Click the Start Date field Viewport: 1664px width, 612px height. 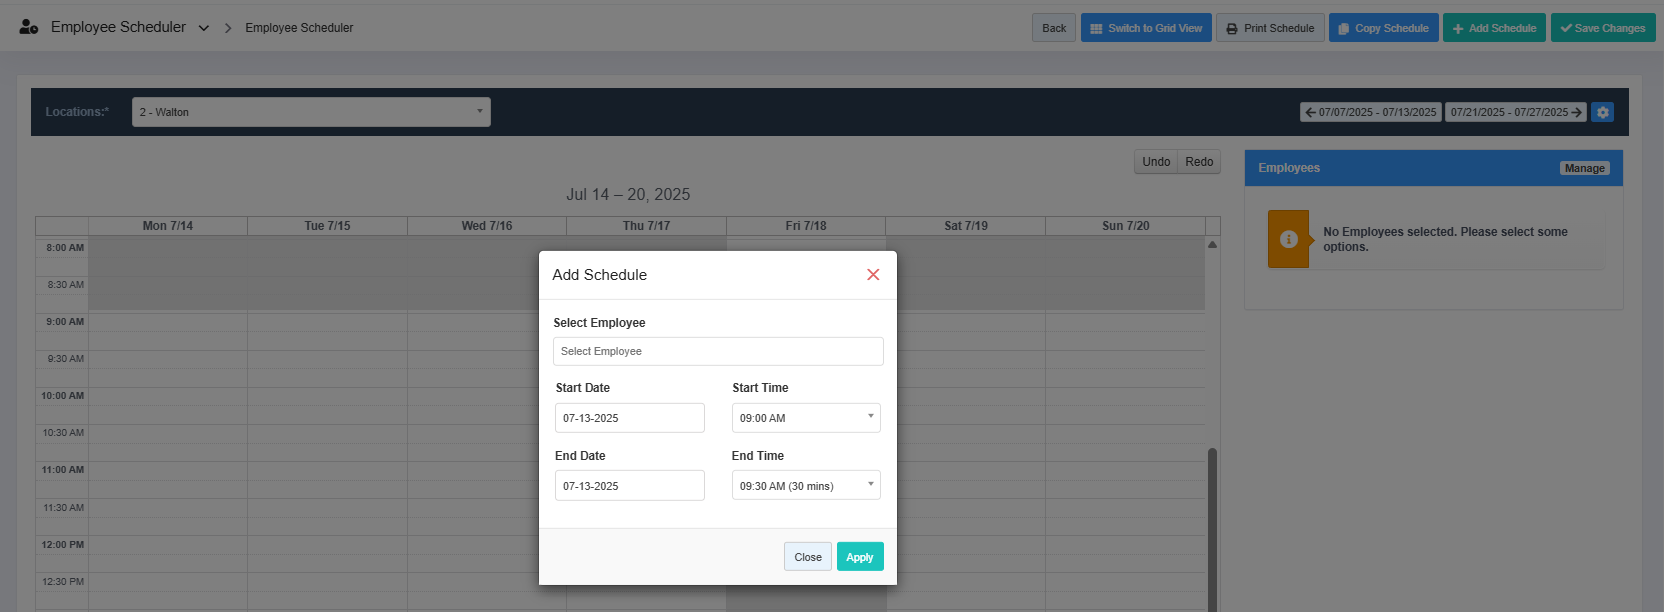click(x=630, y=418)
